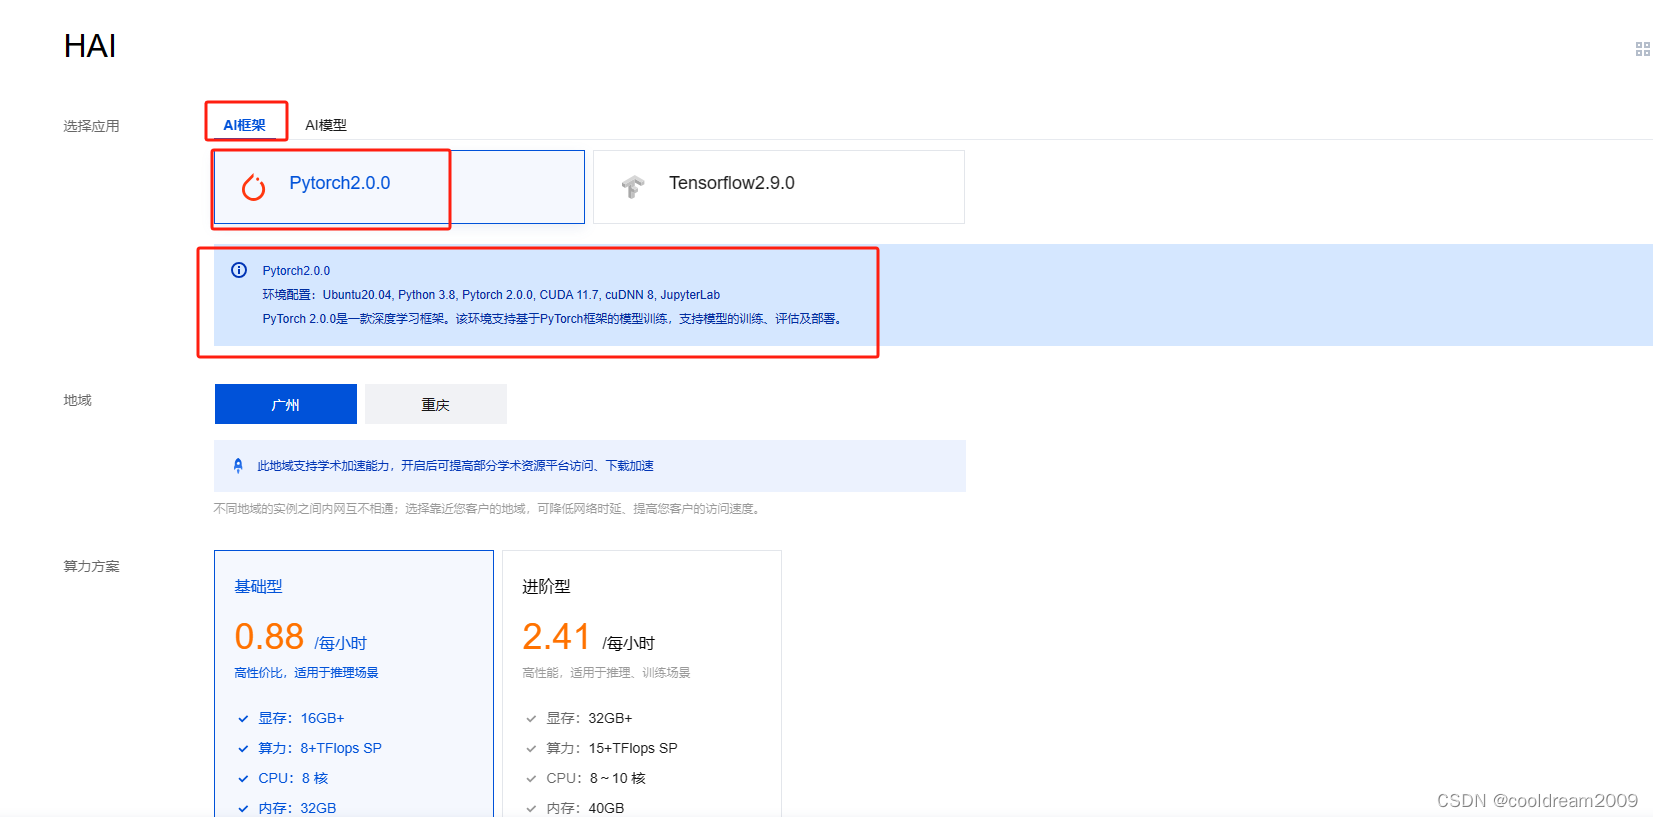Click the 0.88 hourly price
This screenshot has width=1653, height=817.
click(x=269, y=637)
